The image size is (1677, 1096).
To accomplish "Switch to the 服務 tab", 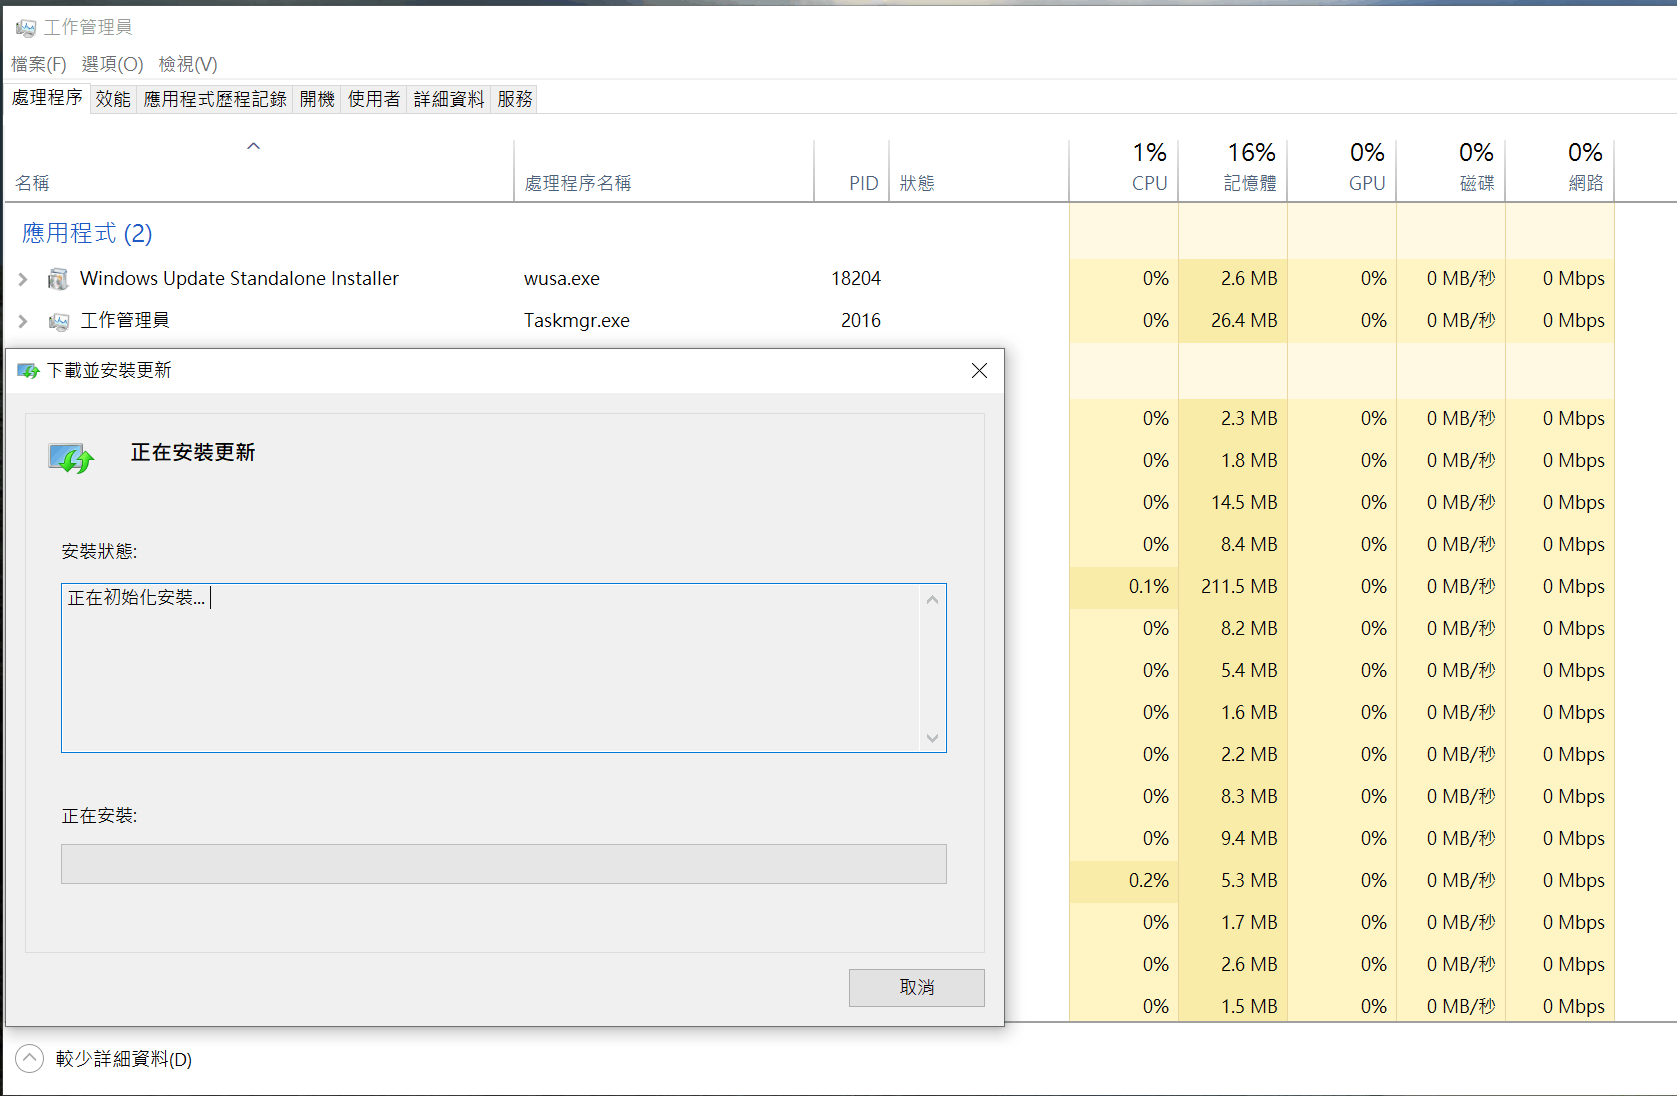I will (515, 99).
